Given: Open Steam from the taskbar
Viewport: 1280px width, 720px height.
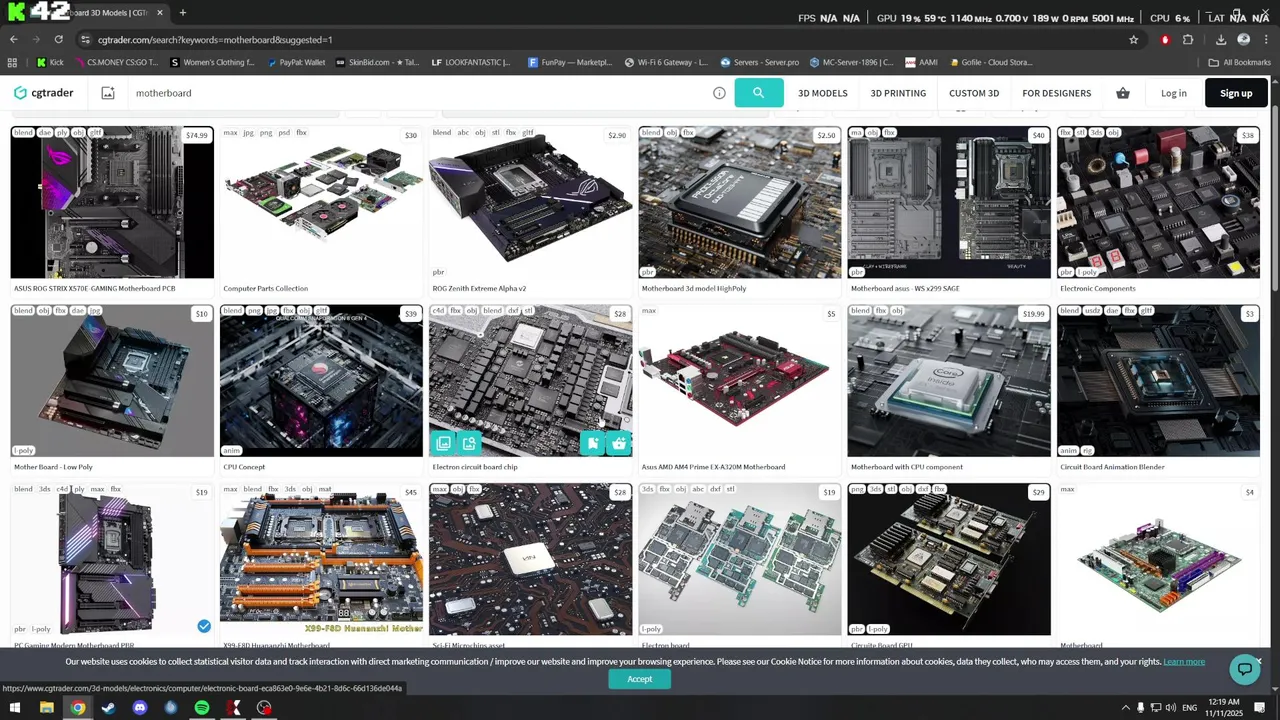Looking at the screenshot, I should (x=109, y=708).
